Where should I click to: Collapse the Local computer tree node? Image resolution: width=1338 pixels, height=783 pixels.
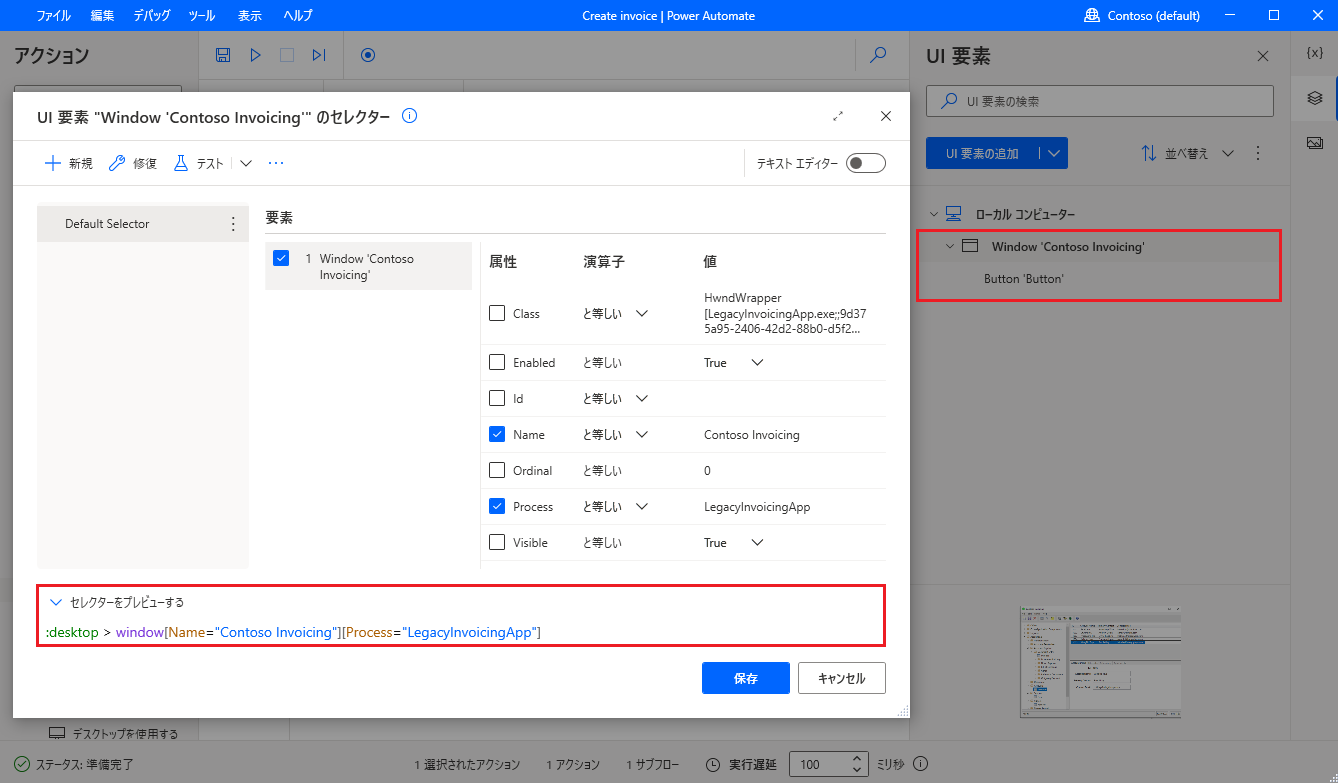point(933,214)
